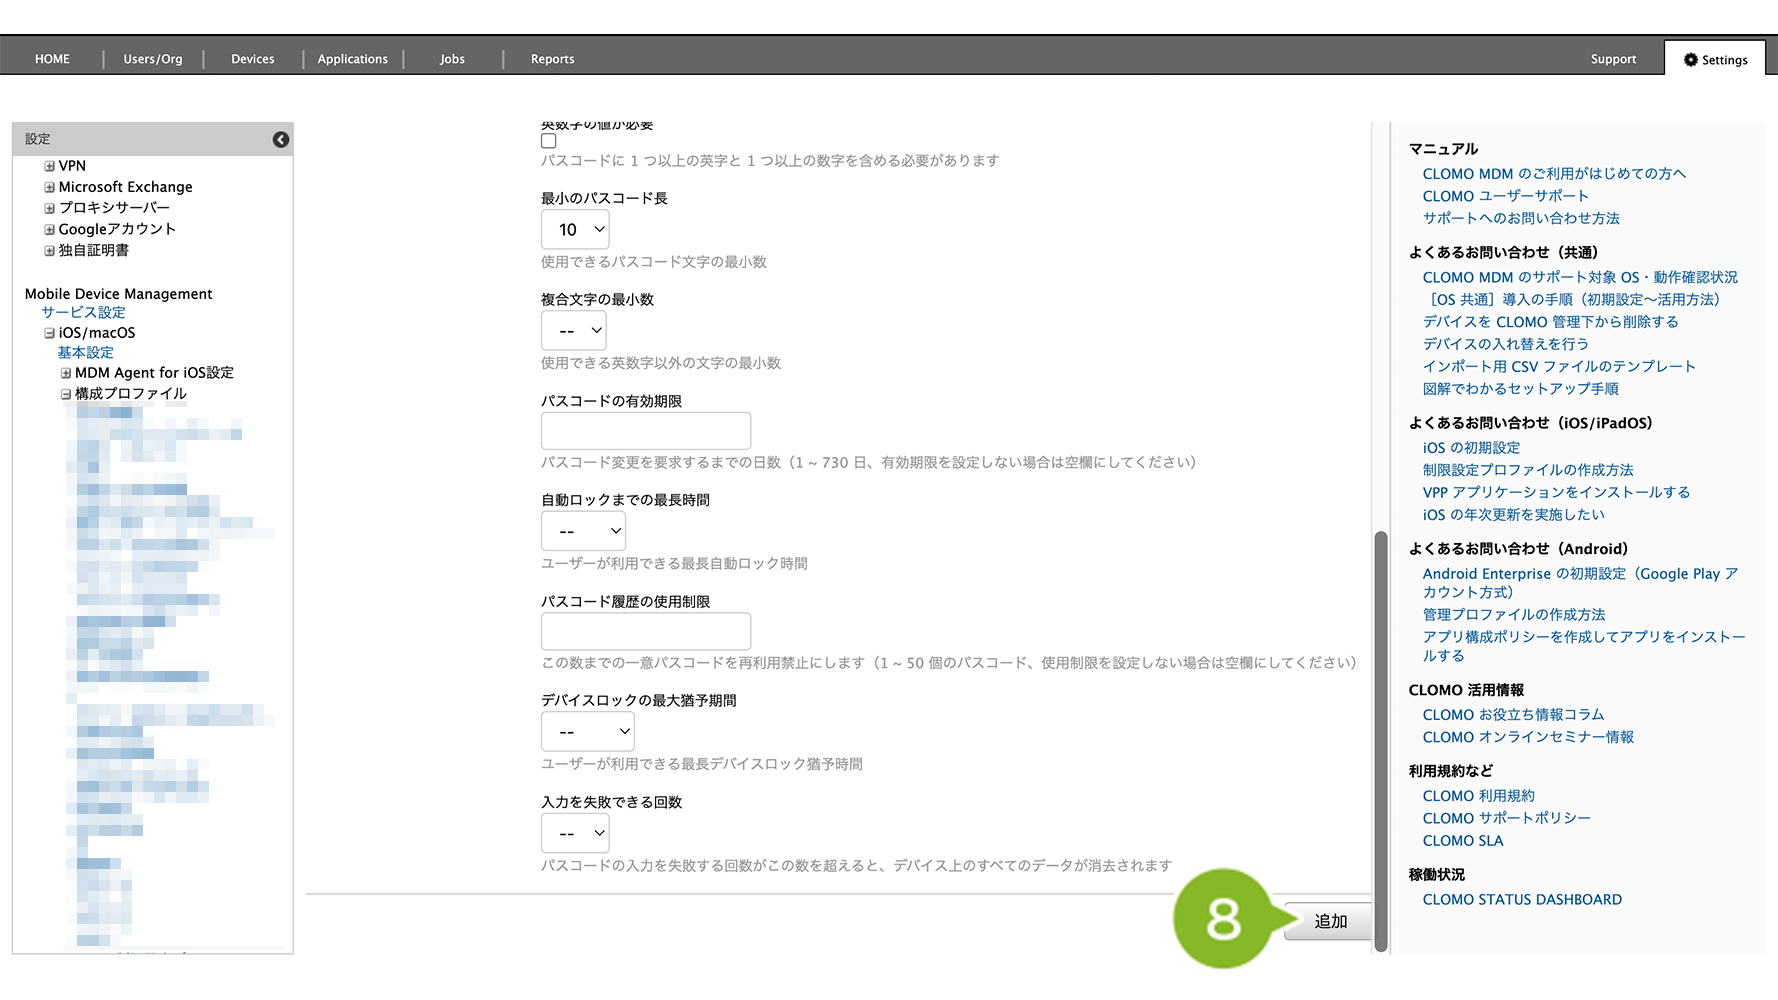Open the 最小のパスコード長 dropdown
Viewport: 1778px width, 1000px height.
(x=575, y=230)
